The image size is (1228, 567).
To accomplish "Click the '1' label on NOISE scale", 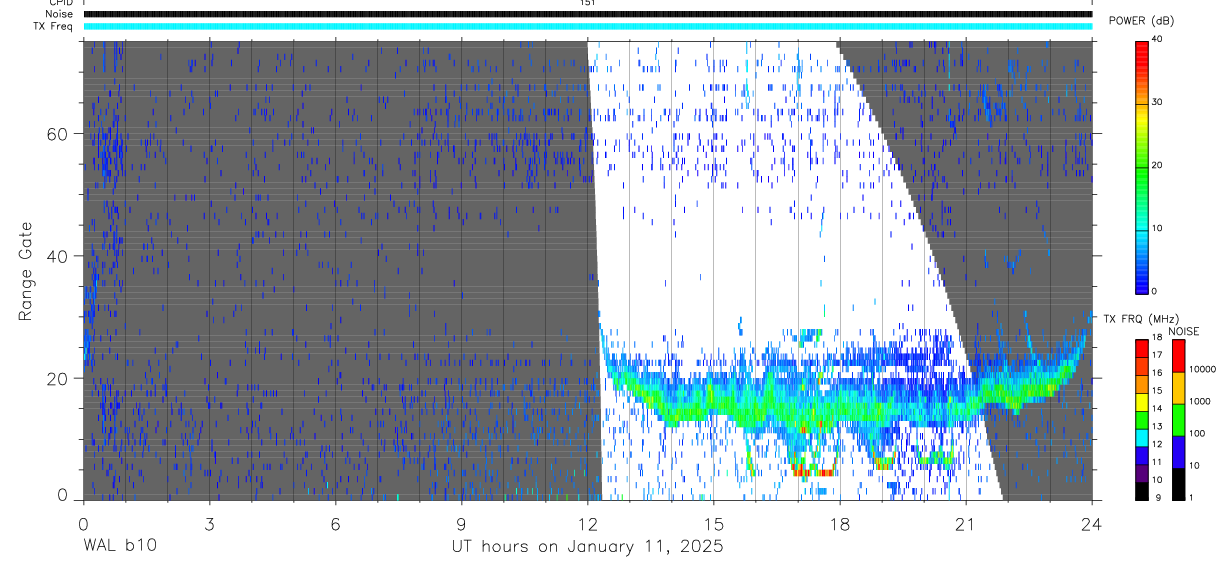I will click(x=1190, y=497).
